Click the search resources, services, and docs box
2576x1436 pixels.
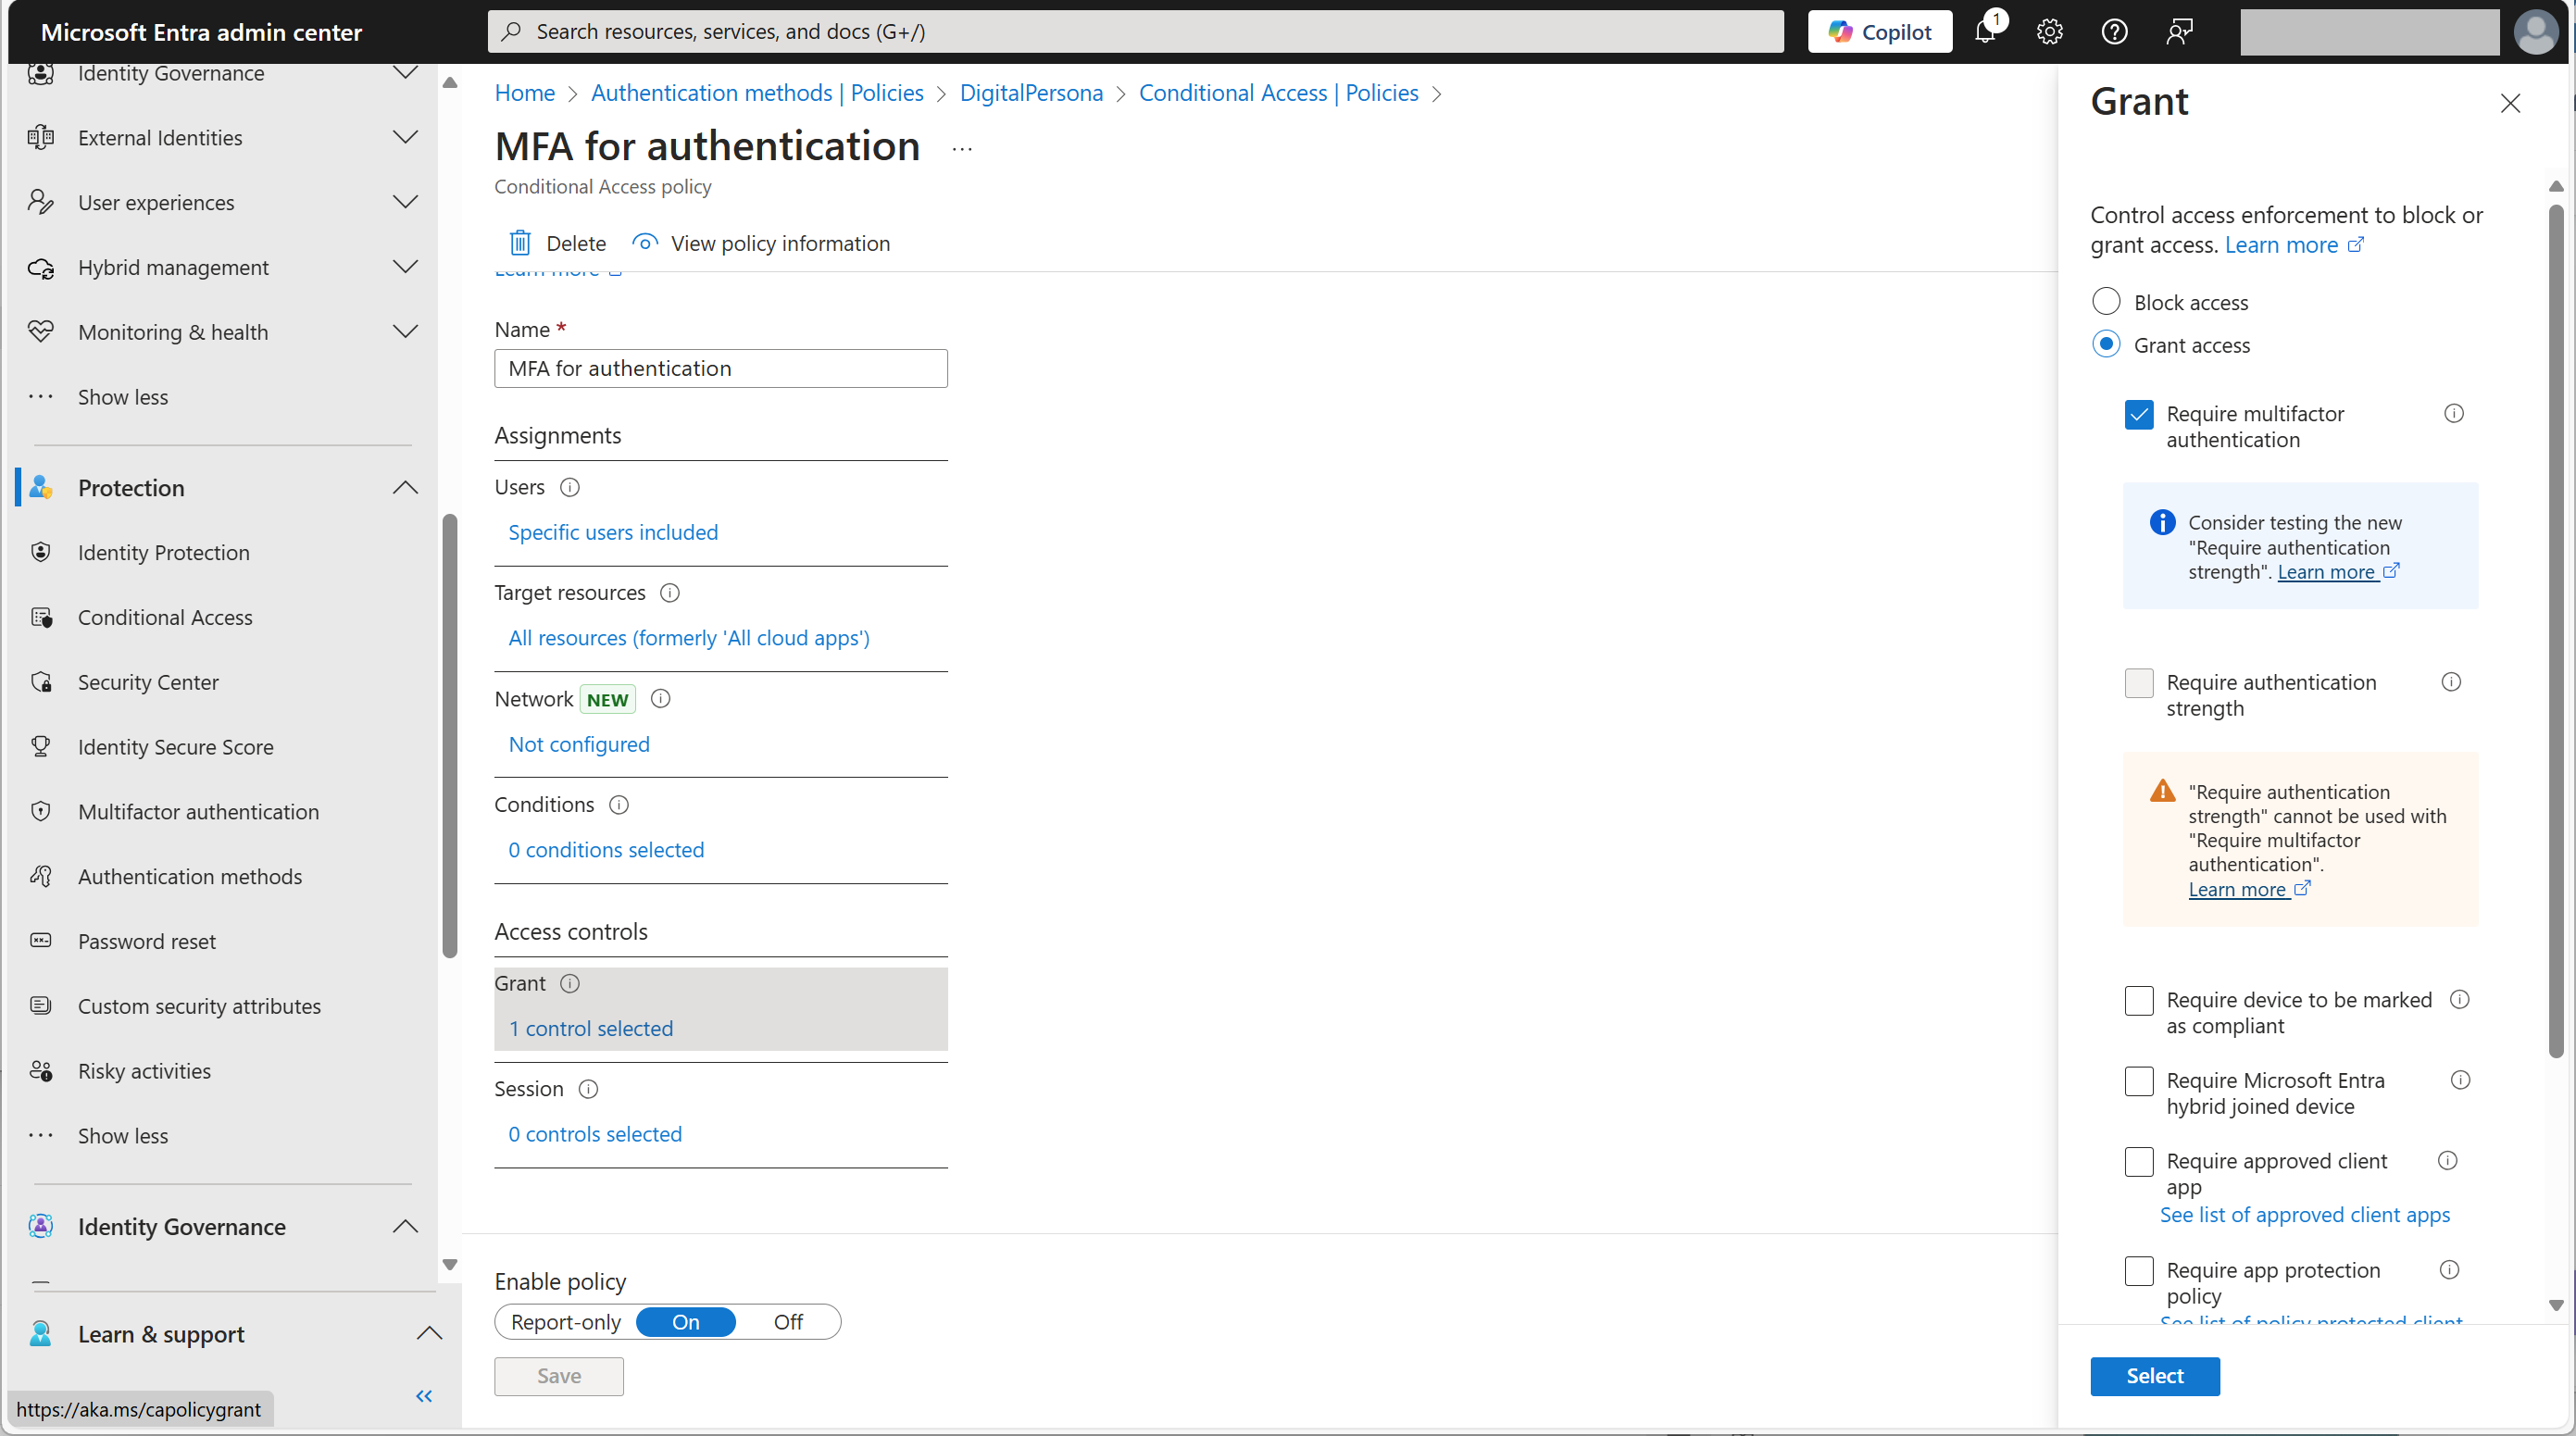point(1136,32)
